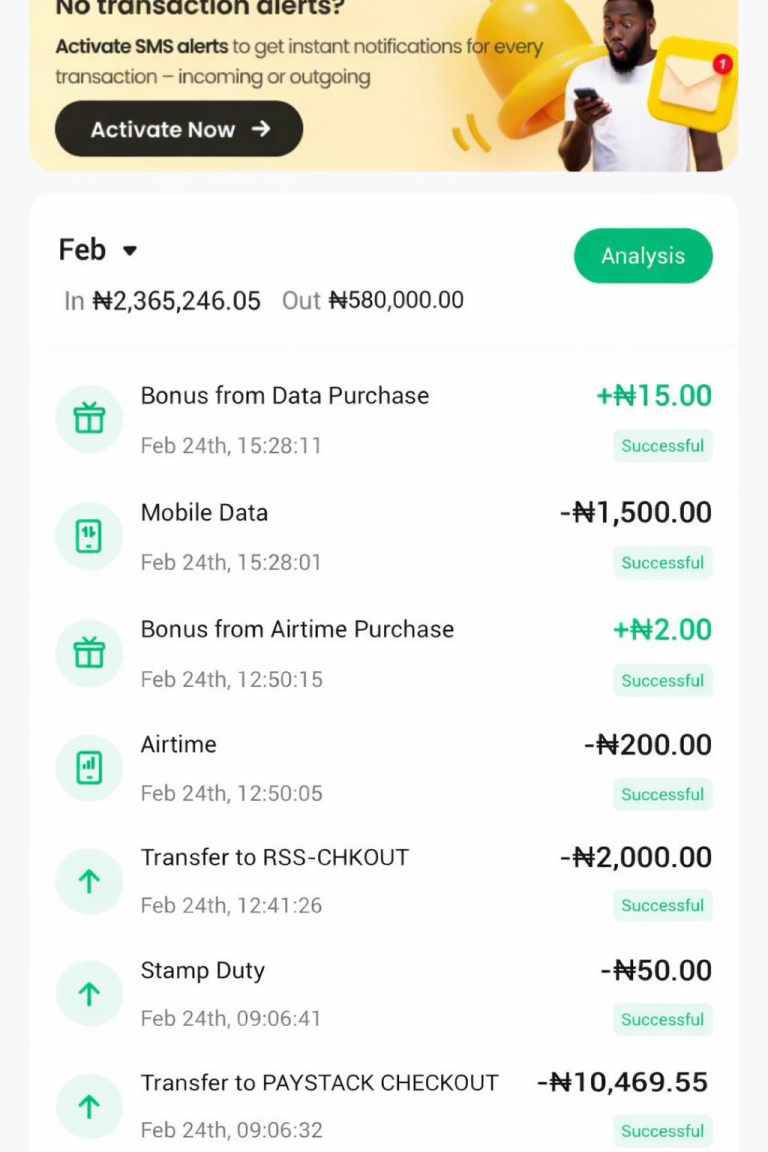The width and height of the screenshot is (768, 1152).
Task: View the Transfer to RSS-CHKOUT transaction
Action: pyautogui.click(x=274, y=858)
